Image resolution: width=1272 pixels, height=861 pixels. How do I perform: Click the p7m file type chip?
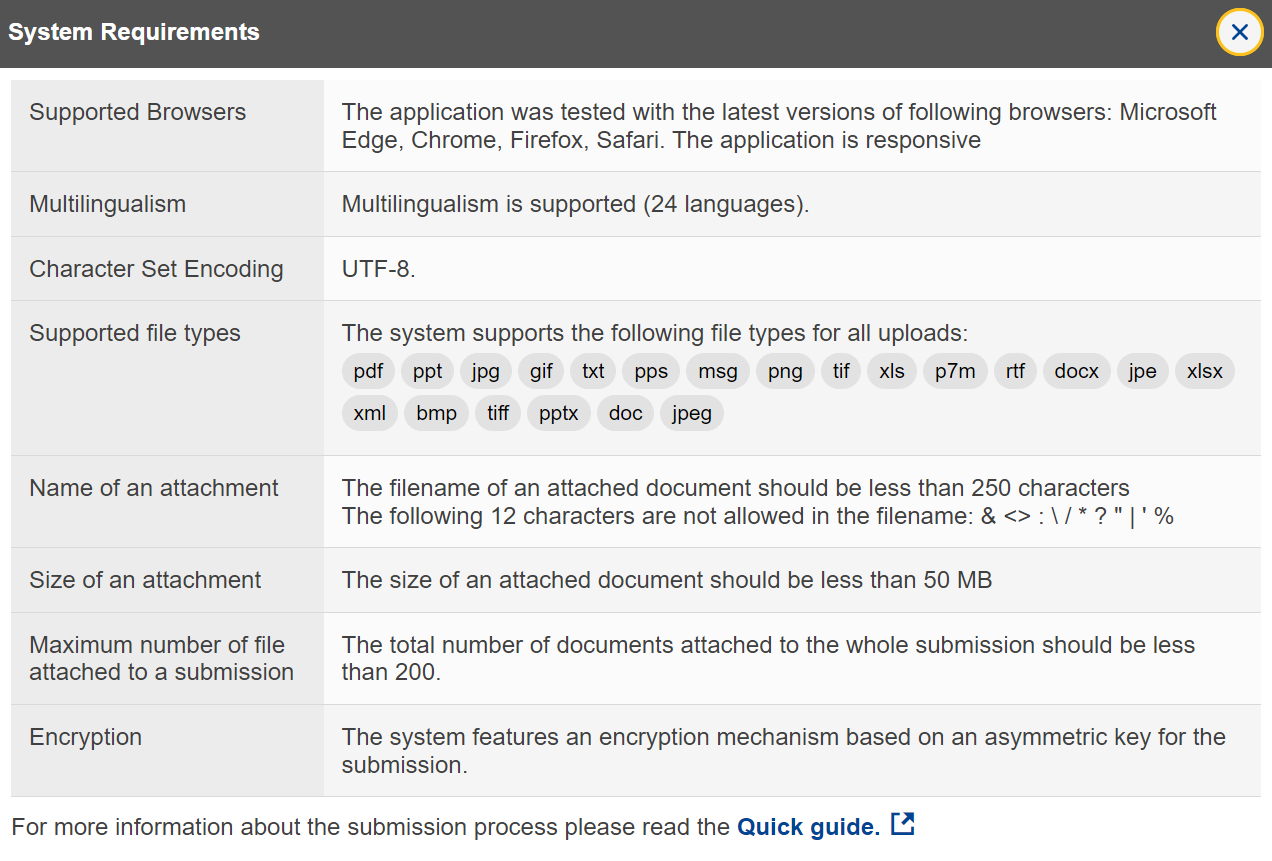click(x=955, y=372)
